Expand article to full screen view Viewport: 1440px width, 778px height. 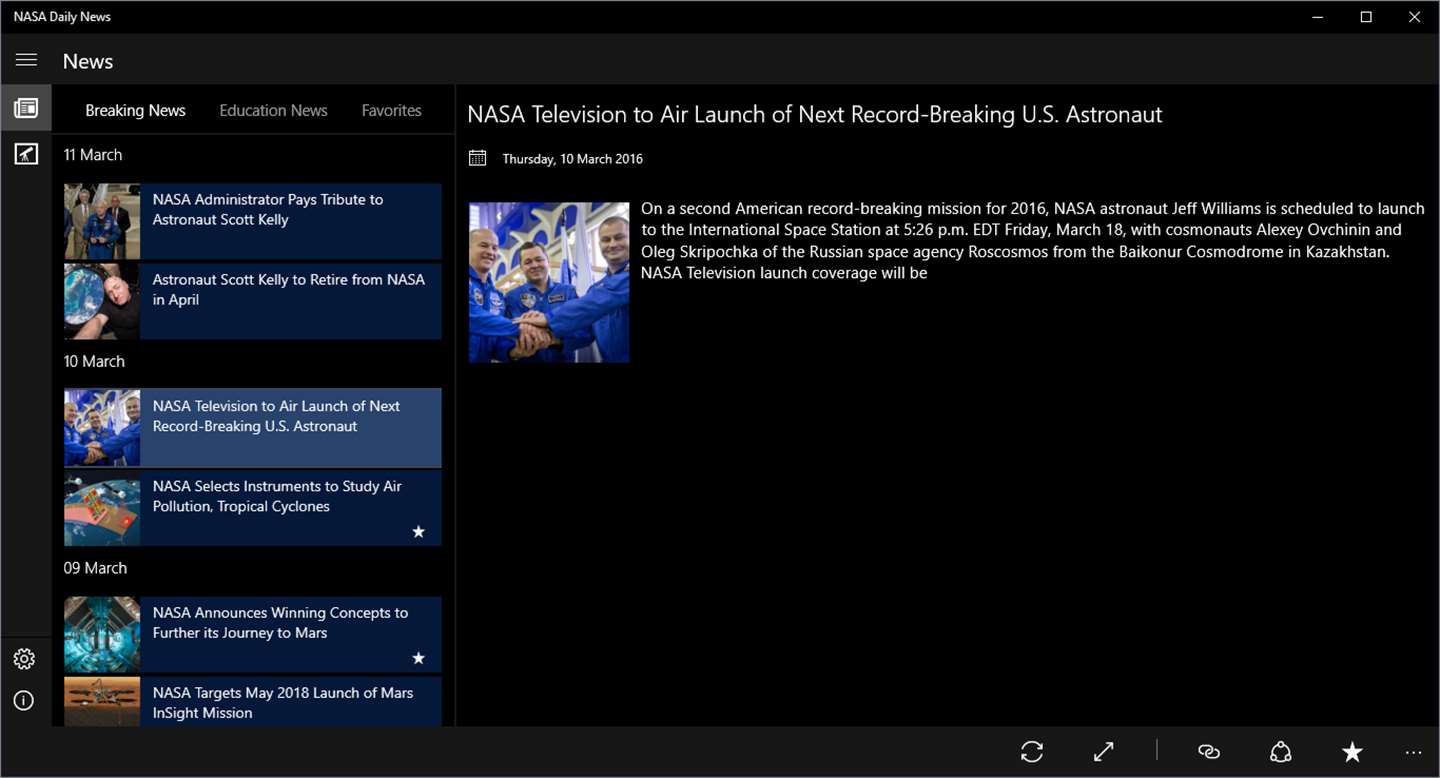pos(1104,752)
